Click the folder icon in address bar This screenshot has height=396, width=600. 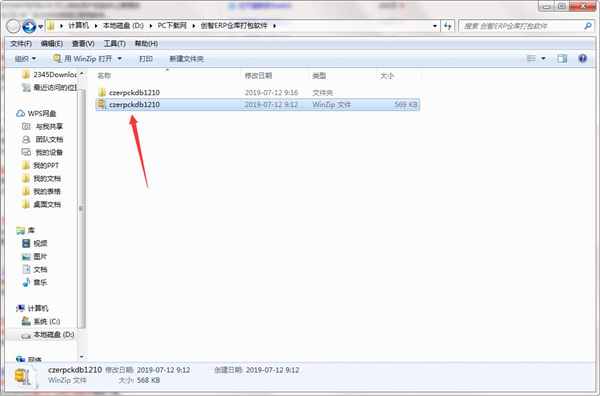(x=51, y=26)
